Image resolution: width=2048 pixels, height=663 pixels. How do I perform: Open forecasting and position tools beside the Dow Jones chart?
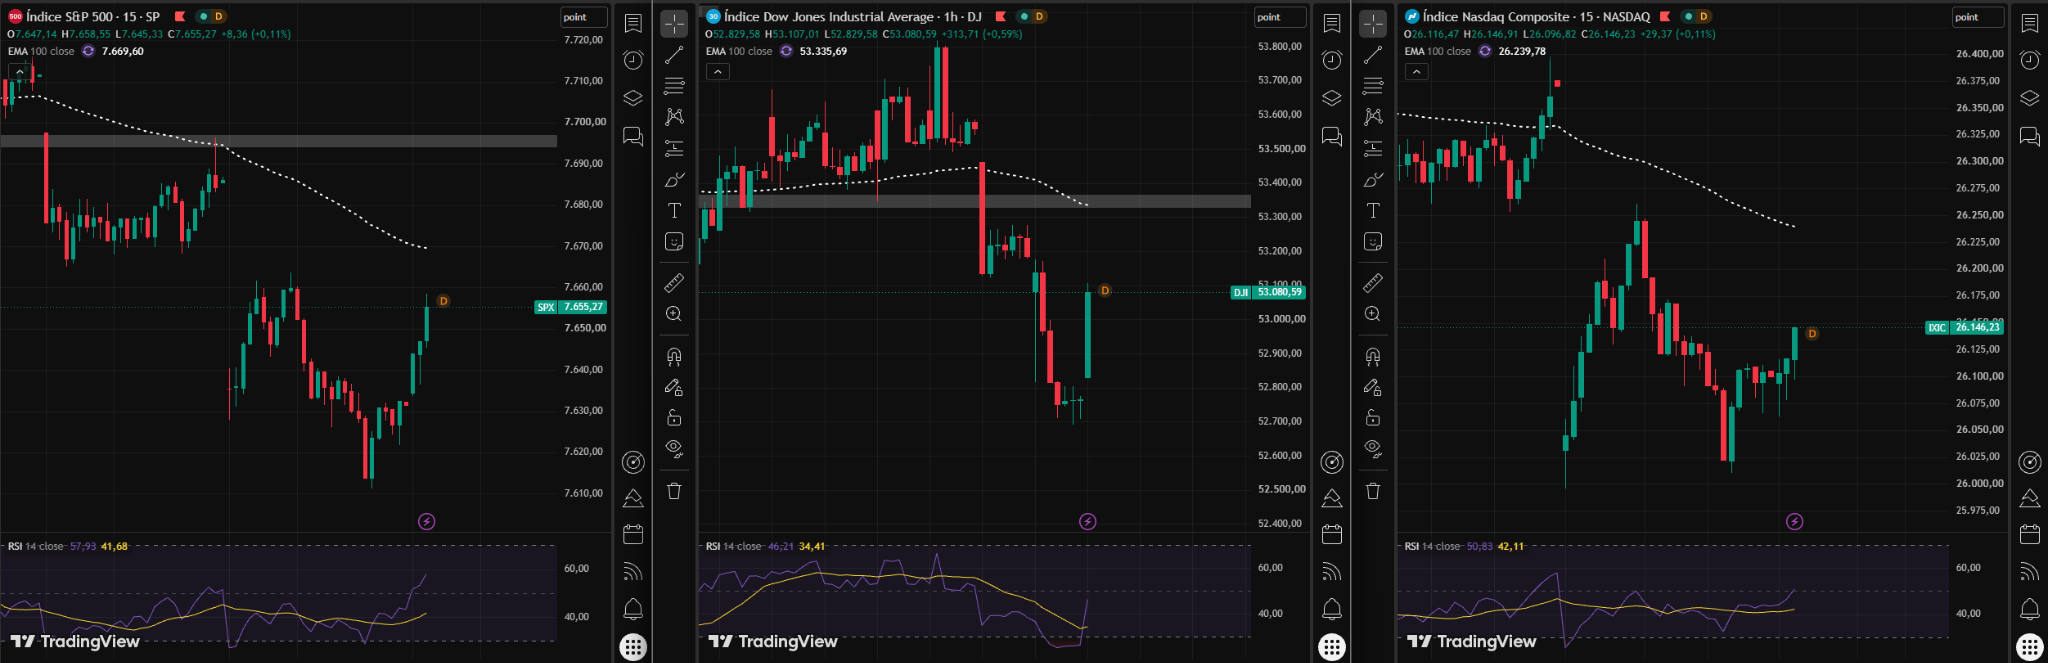[x=674, y=148]
